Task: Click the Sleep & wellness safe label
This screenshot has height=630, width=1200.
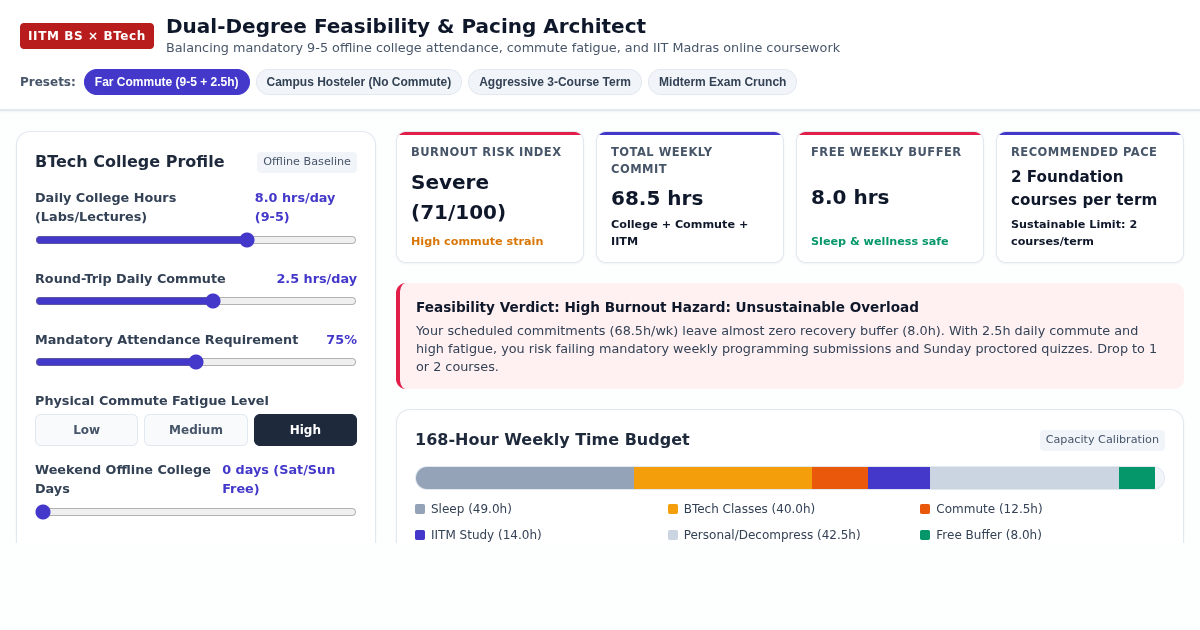Action: coord(880,241)
